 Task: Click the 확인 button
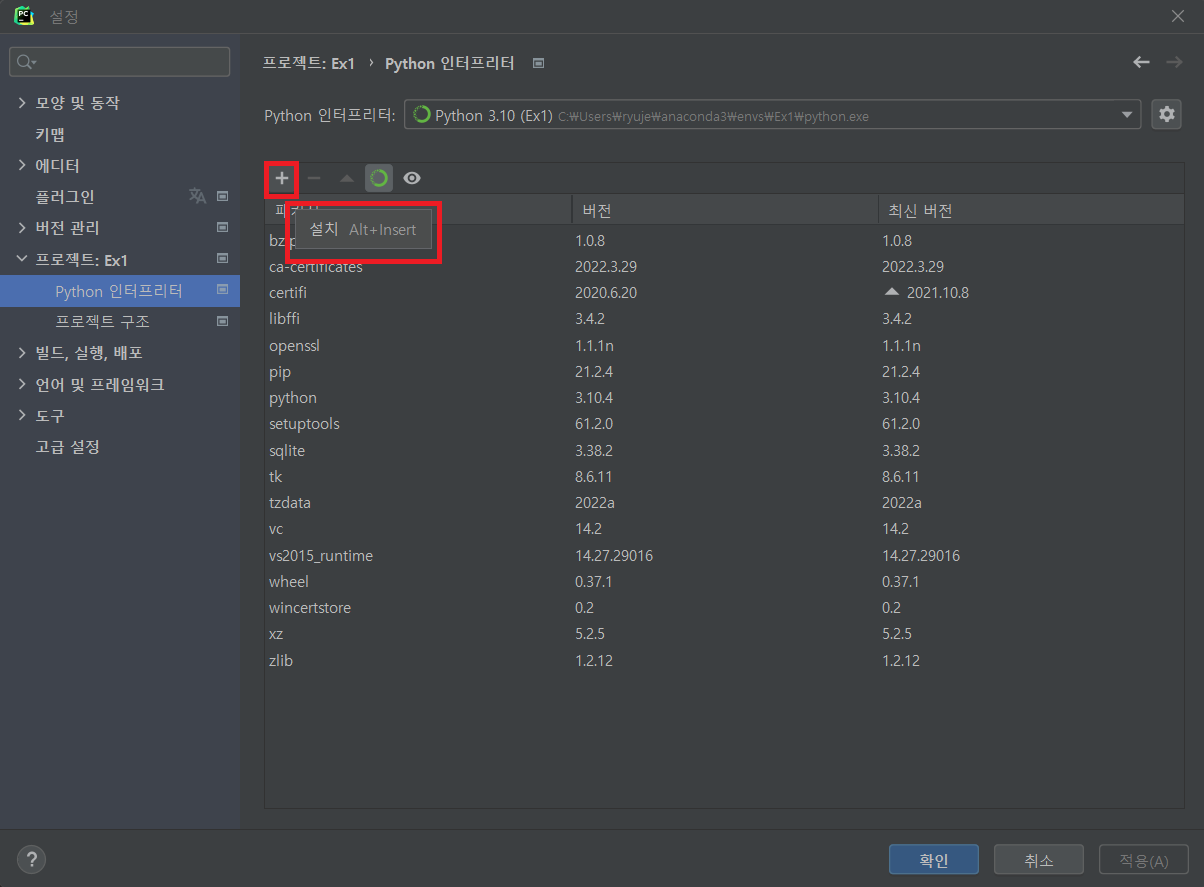pos(934,860)
